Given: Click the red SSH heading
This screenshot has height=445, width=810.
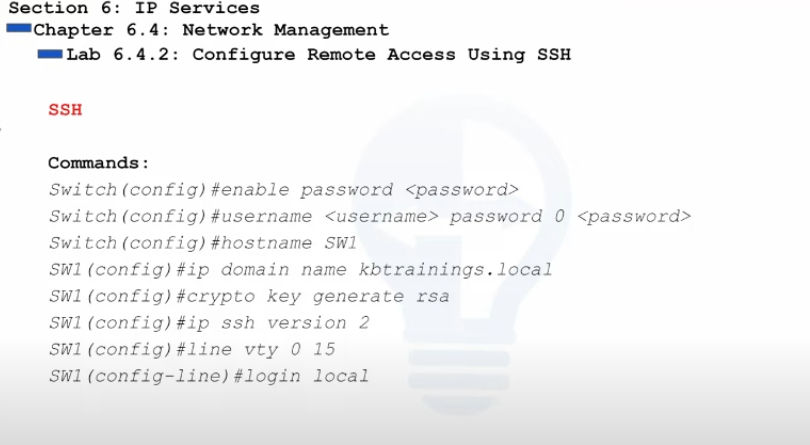Looking at the screenshot, I should click(65, 110).
